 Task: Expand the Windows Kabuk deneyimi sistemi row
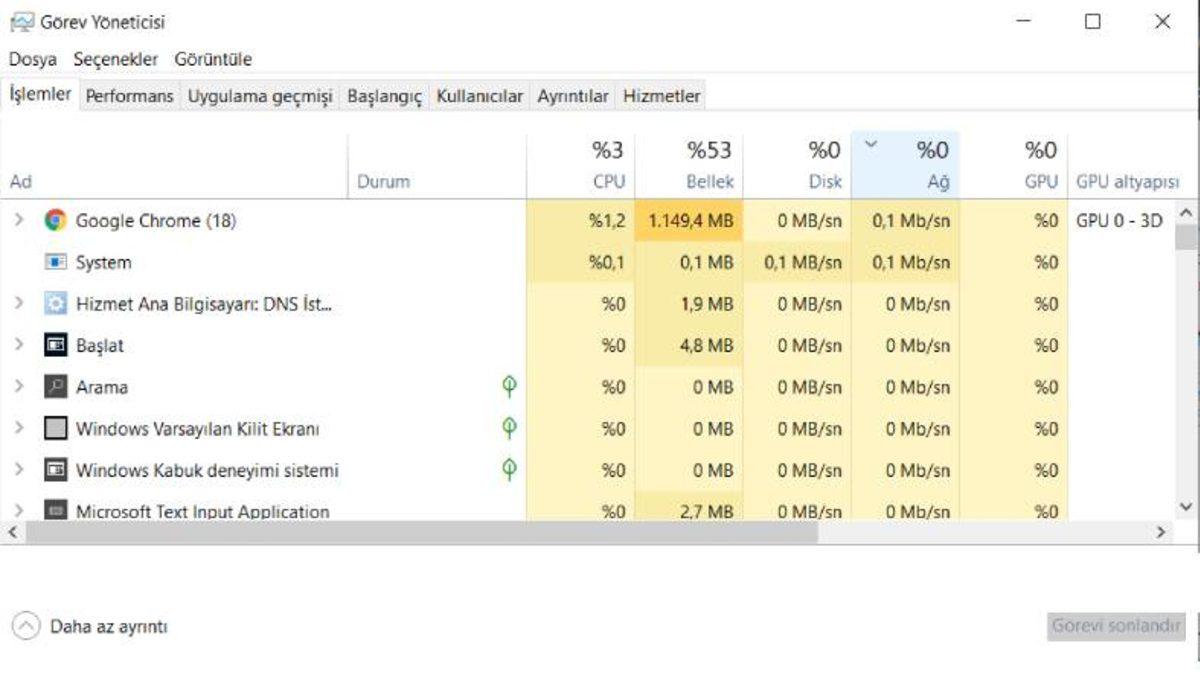18,470
